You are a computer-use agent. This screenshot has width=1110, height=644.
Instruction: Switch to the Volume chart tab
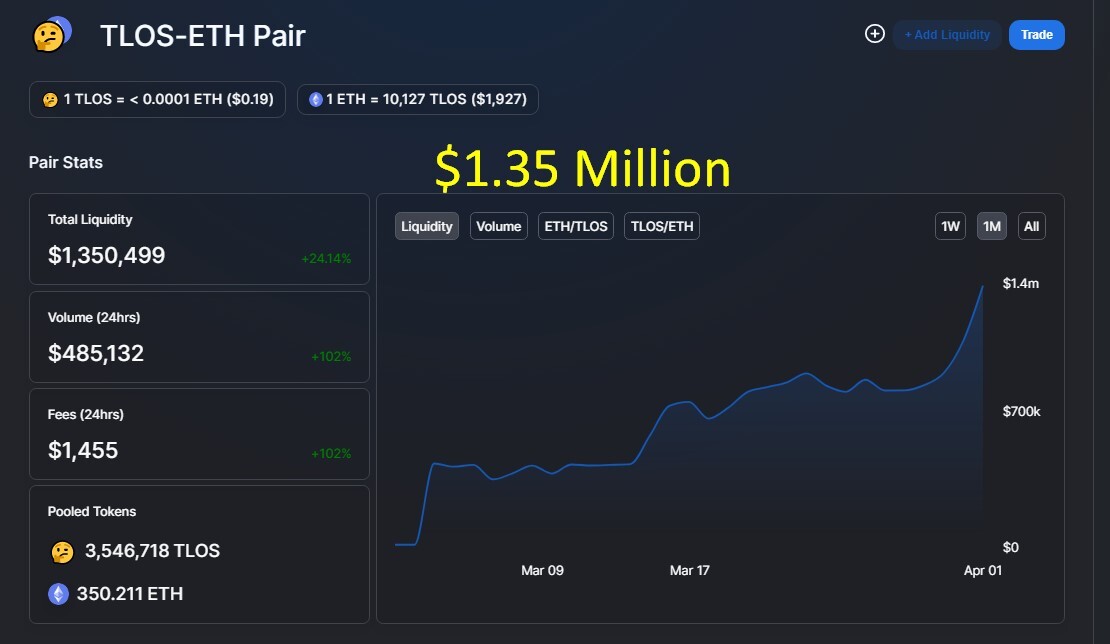pyautogui.click(x=498, y=226)
